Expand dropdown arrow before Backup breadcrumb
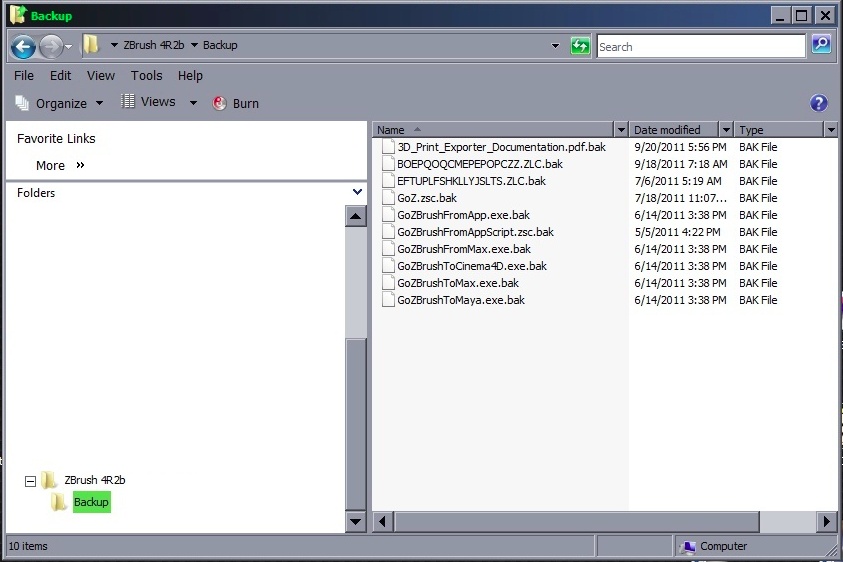 tap(194, 45)
